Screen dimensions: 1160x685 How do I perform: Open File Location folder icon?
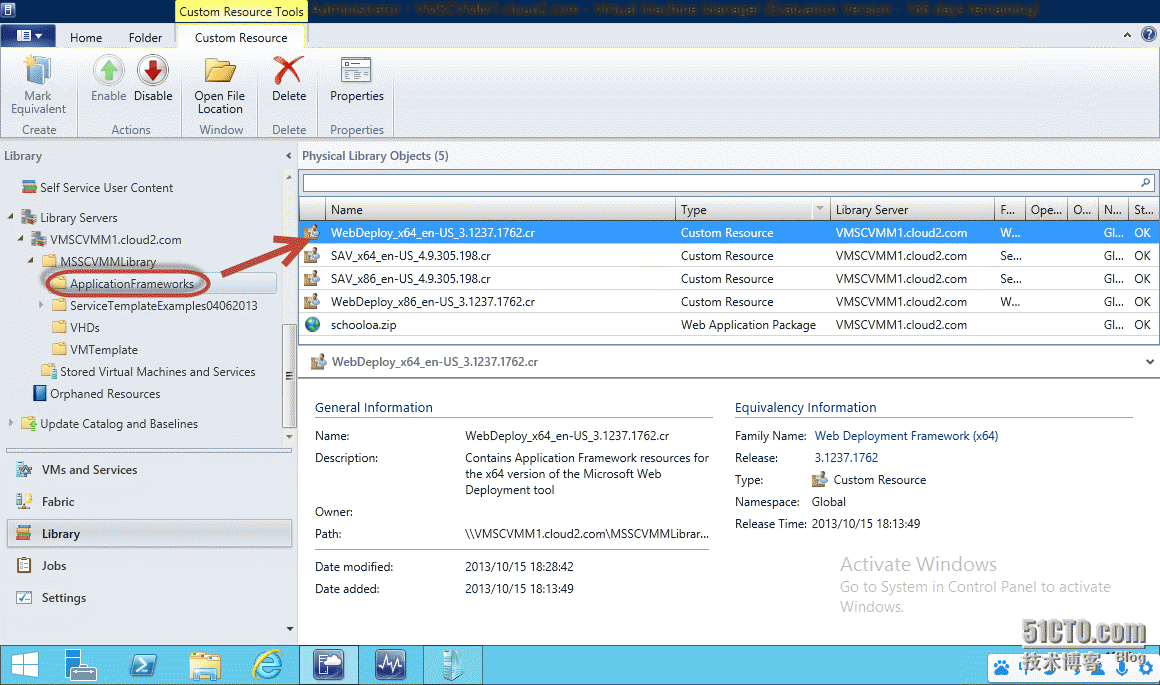click(220, 71)
